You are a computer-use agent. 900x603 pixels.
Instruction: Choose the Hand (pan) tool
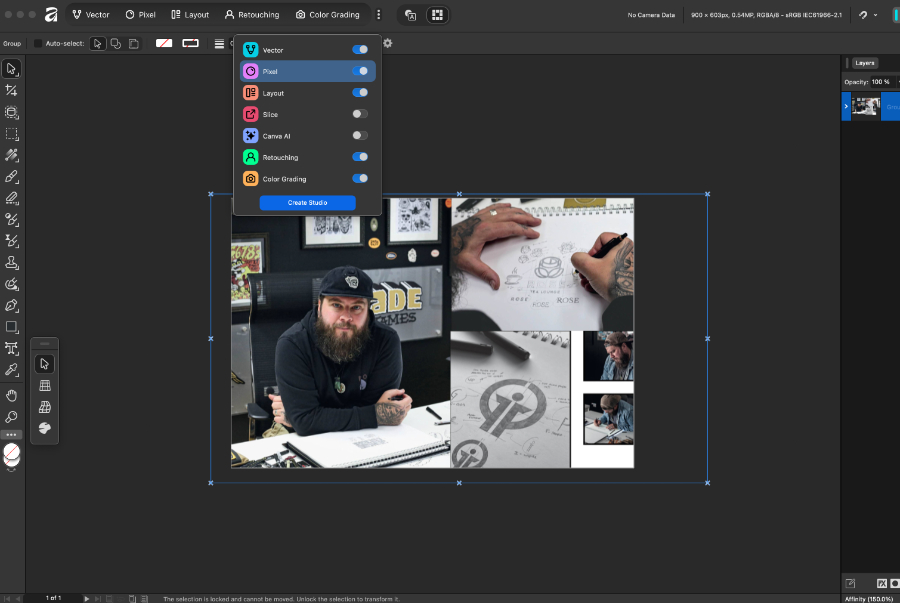[12, 396]
